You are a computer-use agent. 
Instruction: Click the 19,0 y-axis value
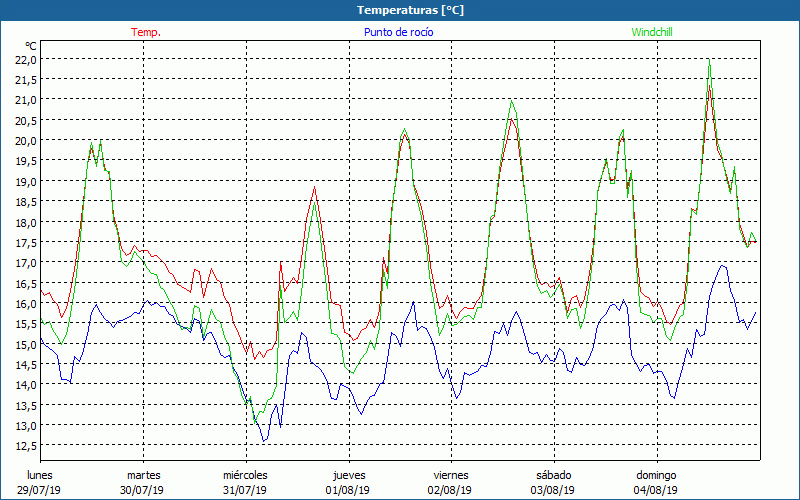pos(26,181)
